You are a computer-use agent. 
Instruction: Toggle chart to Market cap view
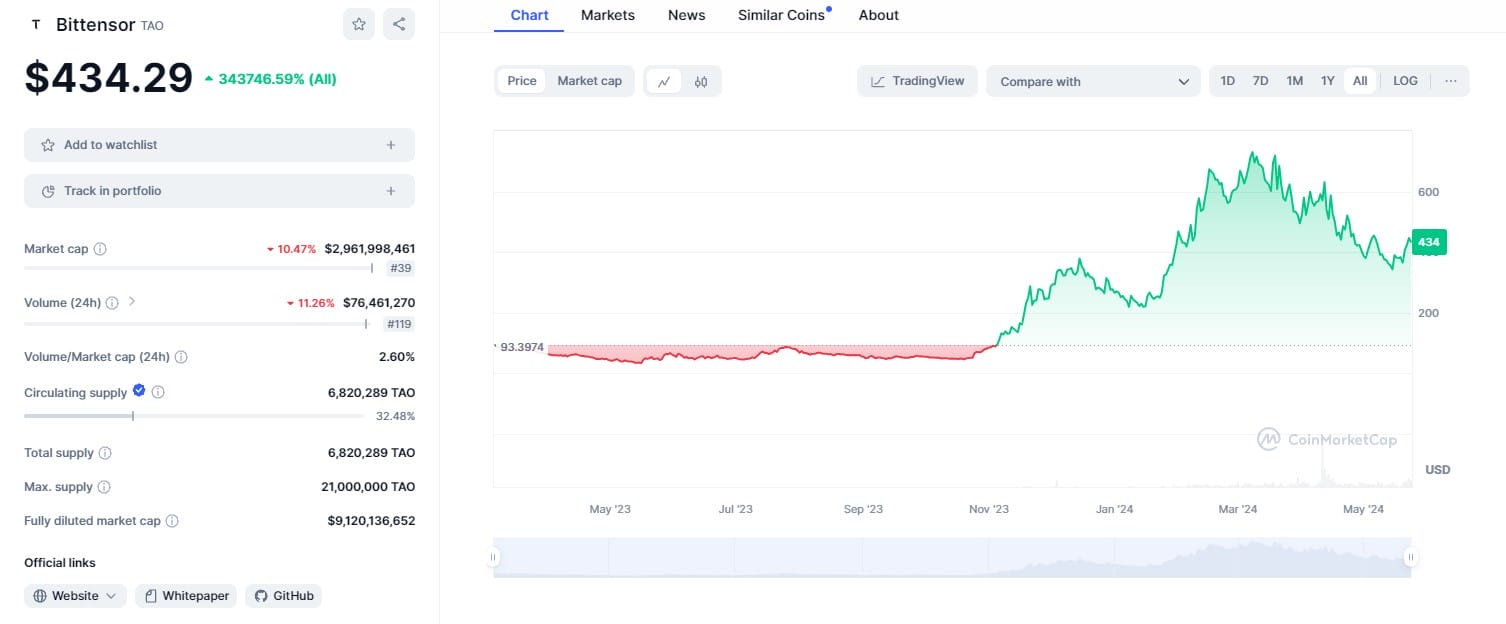click(x=589, y=81)
